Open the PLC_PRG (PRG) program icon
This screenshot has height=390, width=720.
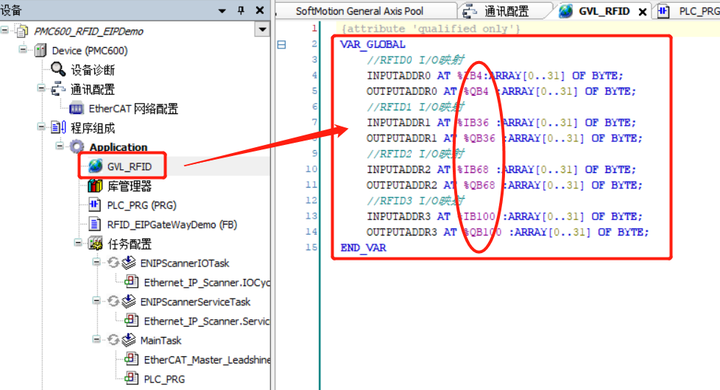pos(95,205)
